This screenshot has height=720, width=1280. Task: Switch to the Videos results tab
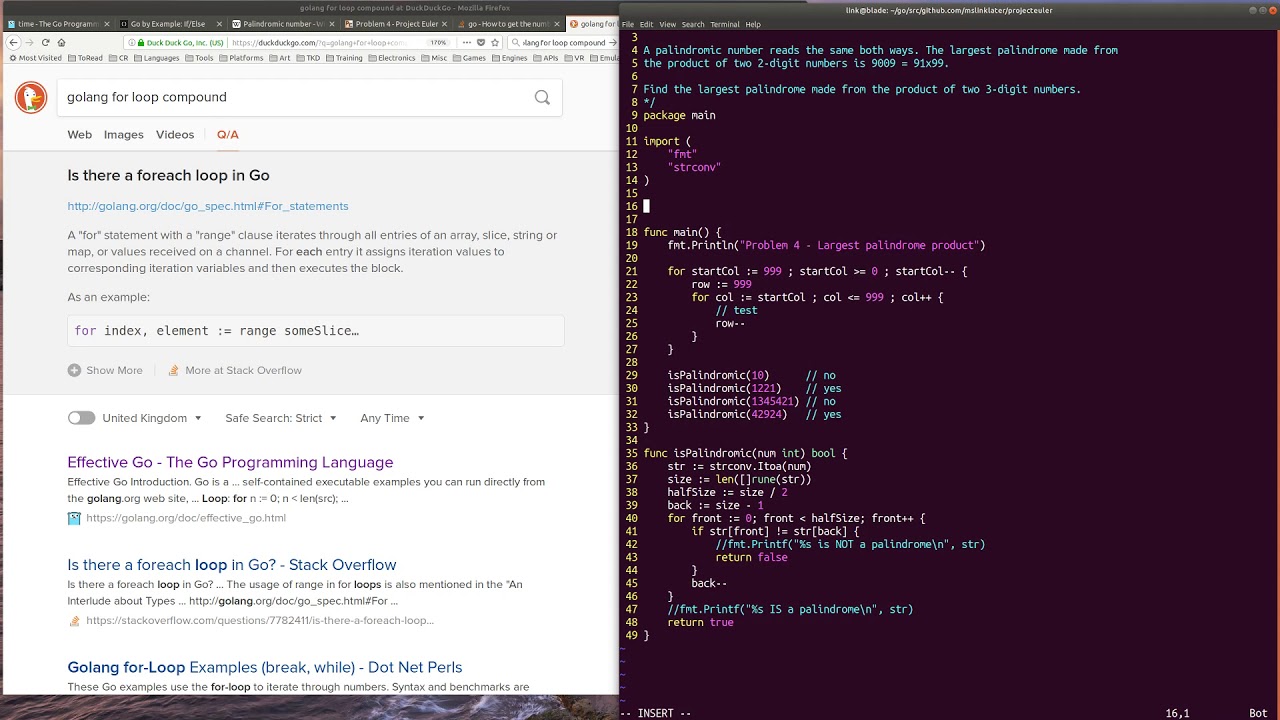(175, 134)
